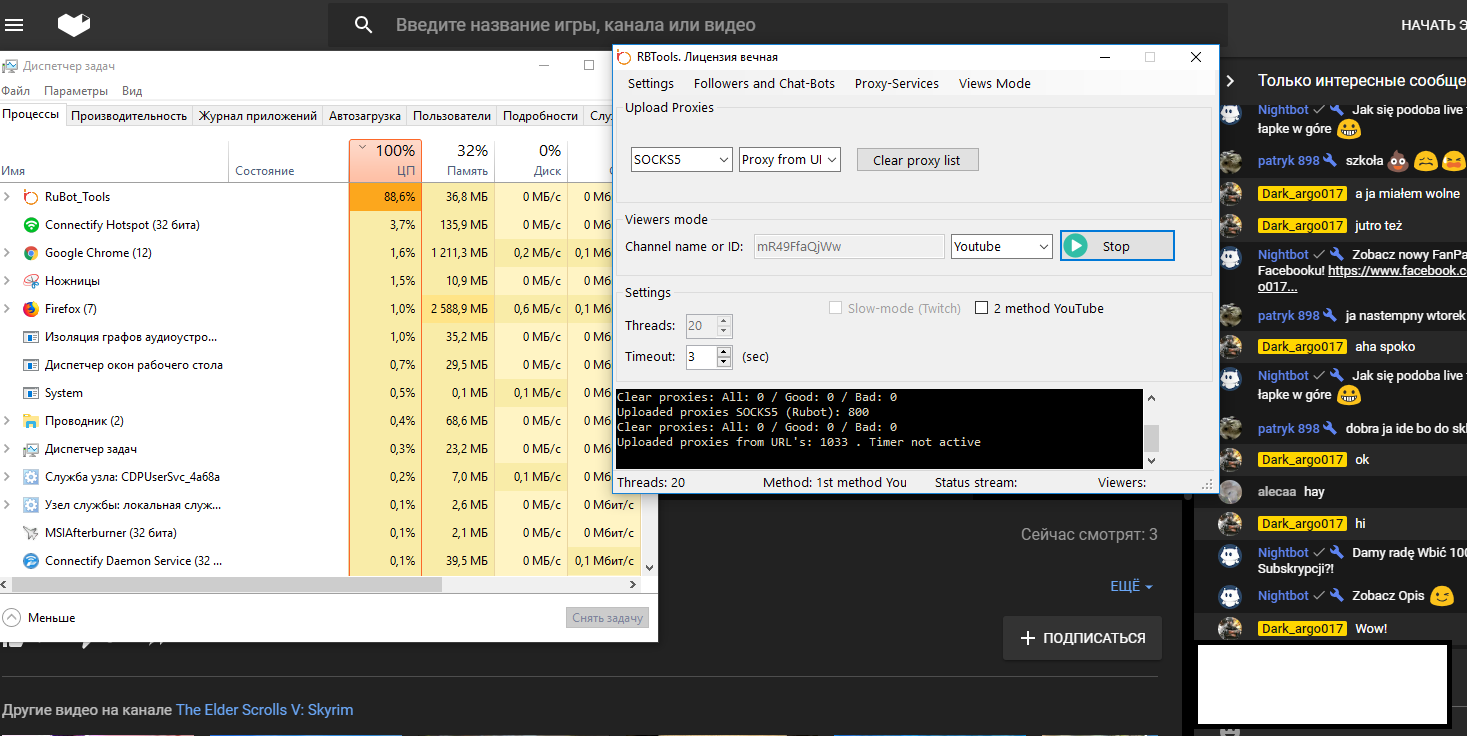The width and height of the screenshot is (1467, 736).
Task: Collapse the chat panel chevron
Action: [x=1231, y=81]
